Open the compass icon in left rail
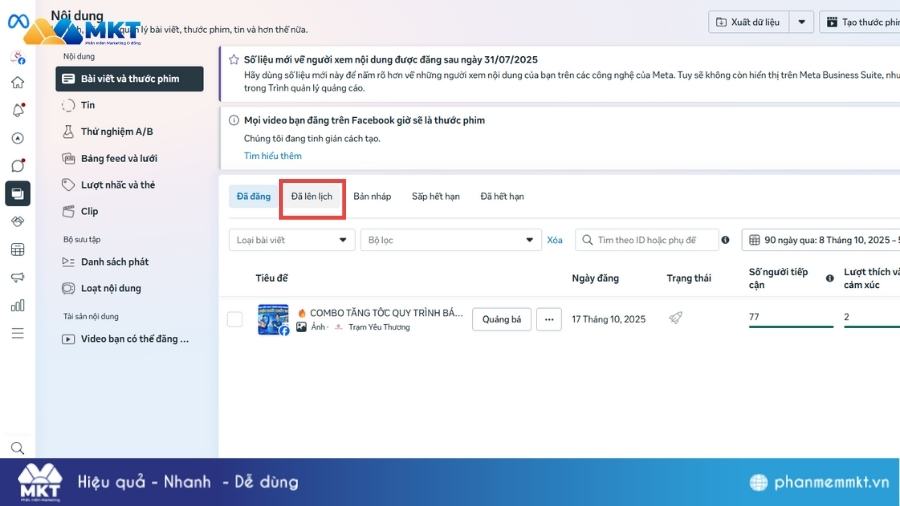Image resolution: width=900 pixels, height=506 pixels. click(x=18, y=138)
